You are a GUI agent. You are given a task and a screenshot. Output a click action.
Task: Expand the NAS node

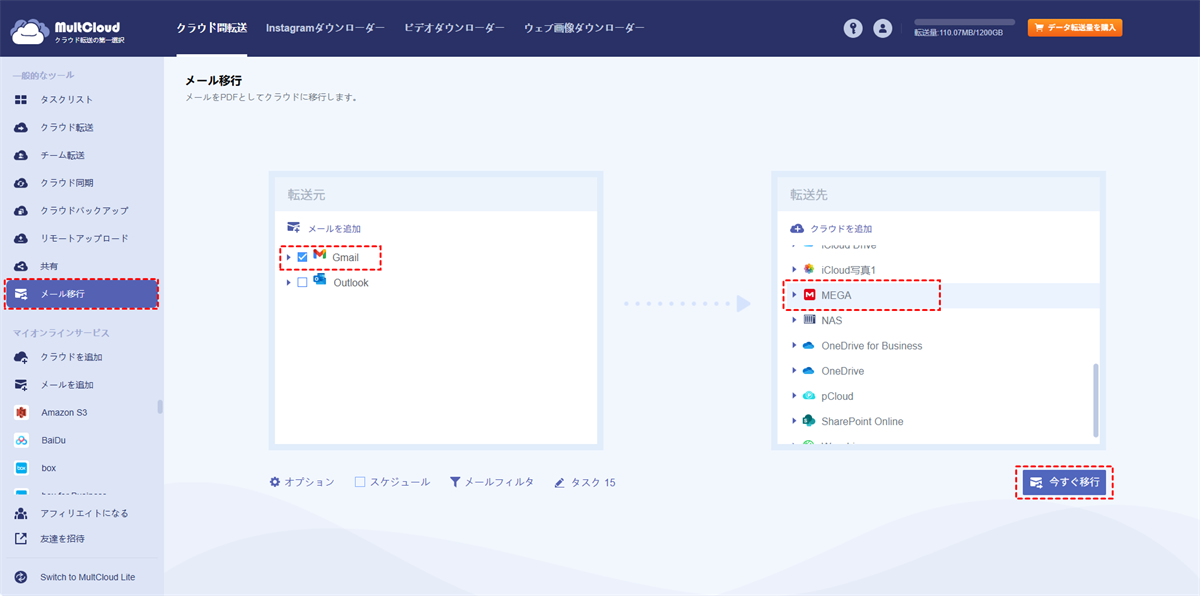click(795, 320)
